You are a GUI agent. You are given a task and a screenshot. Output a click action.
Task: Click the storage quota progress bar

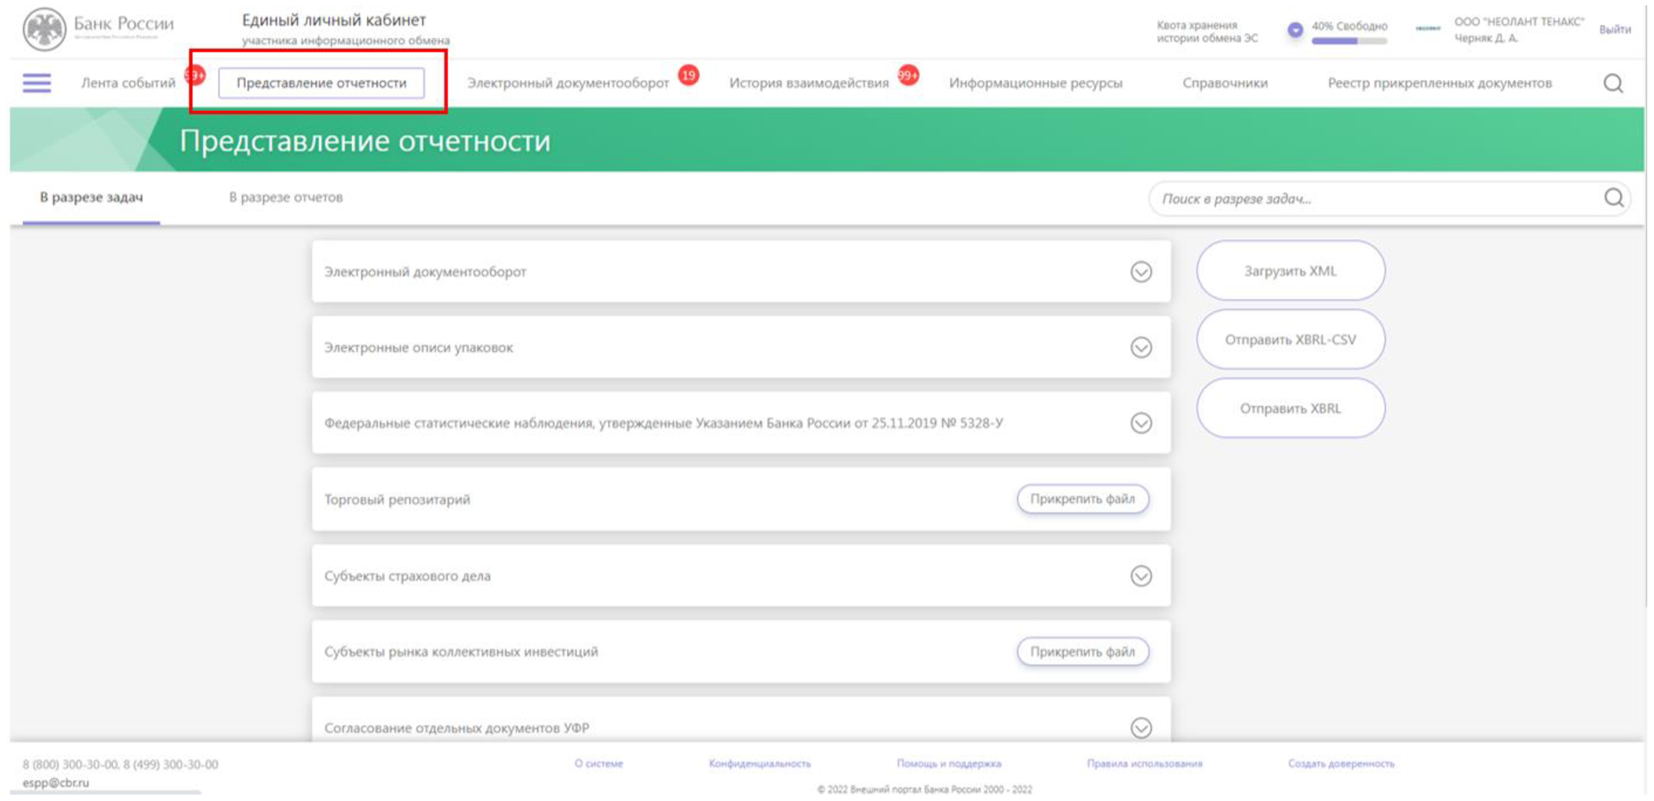click(1348, 41)
